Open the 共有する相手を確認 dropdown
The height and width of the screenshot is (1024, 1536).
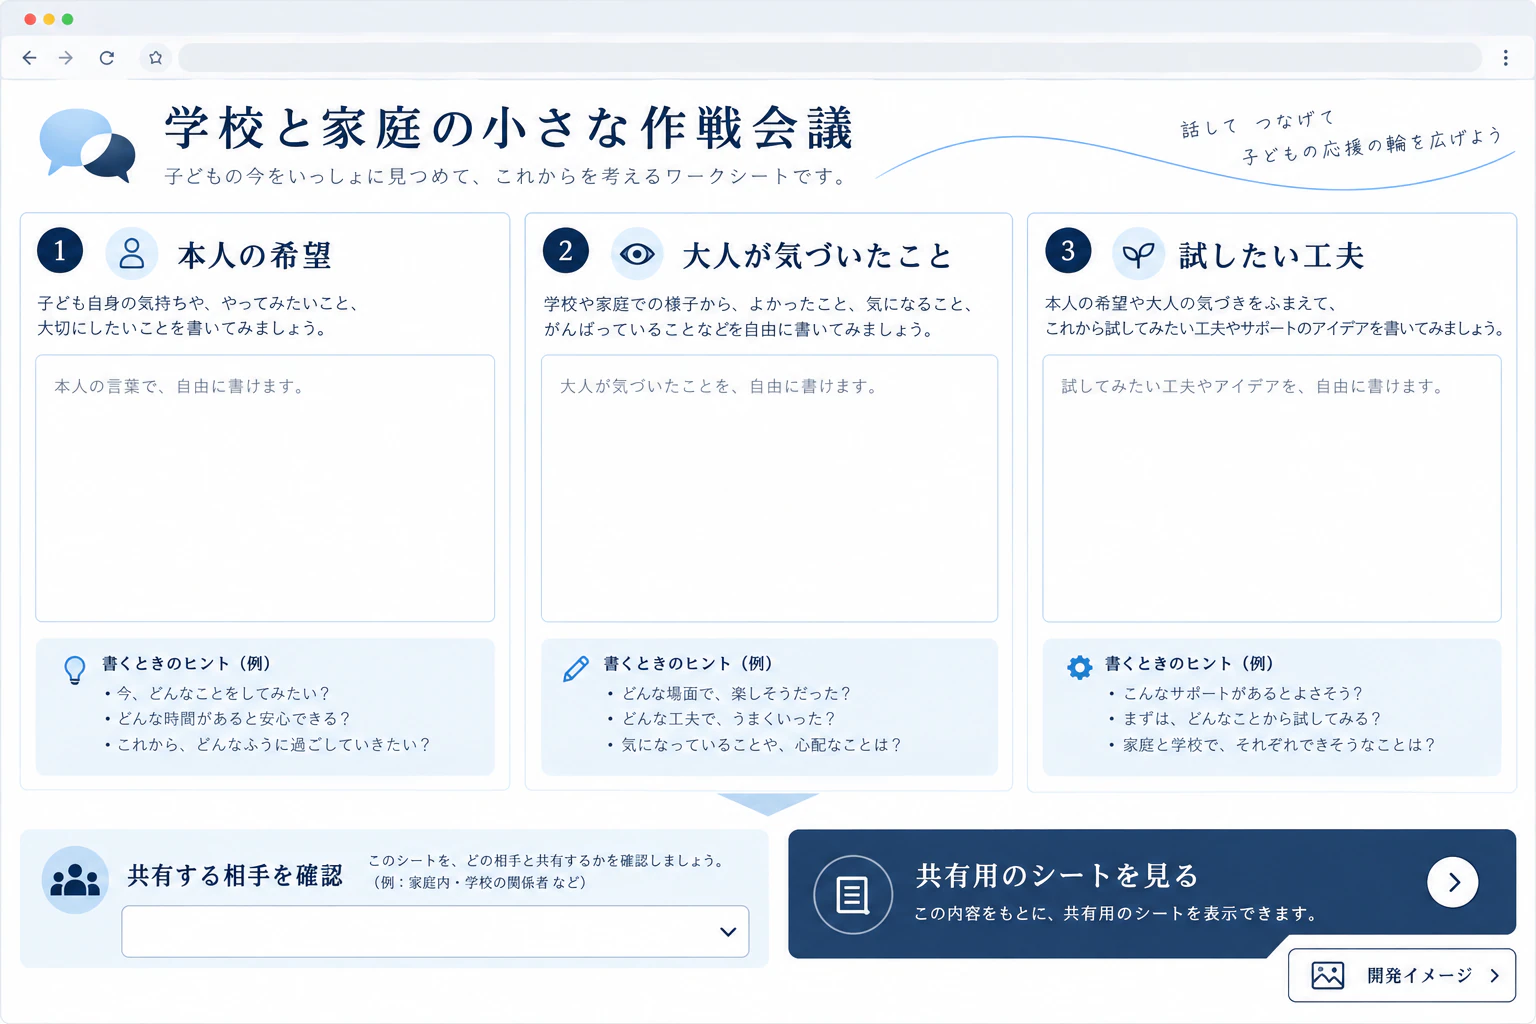(x=435, y=931)
